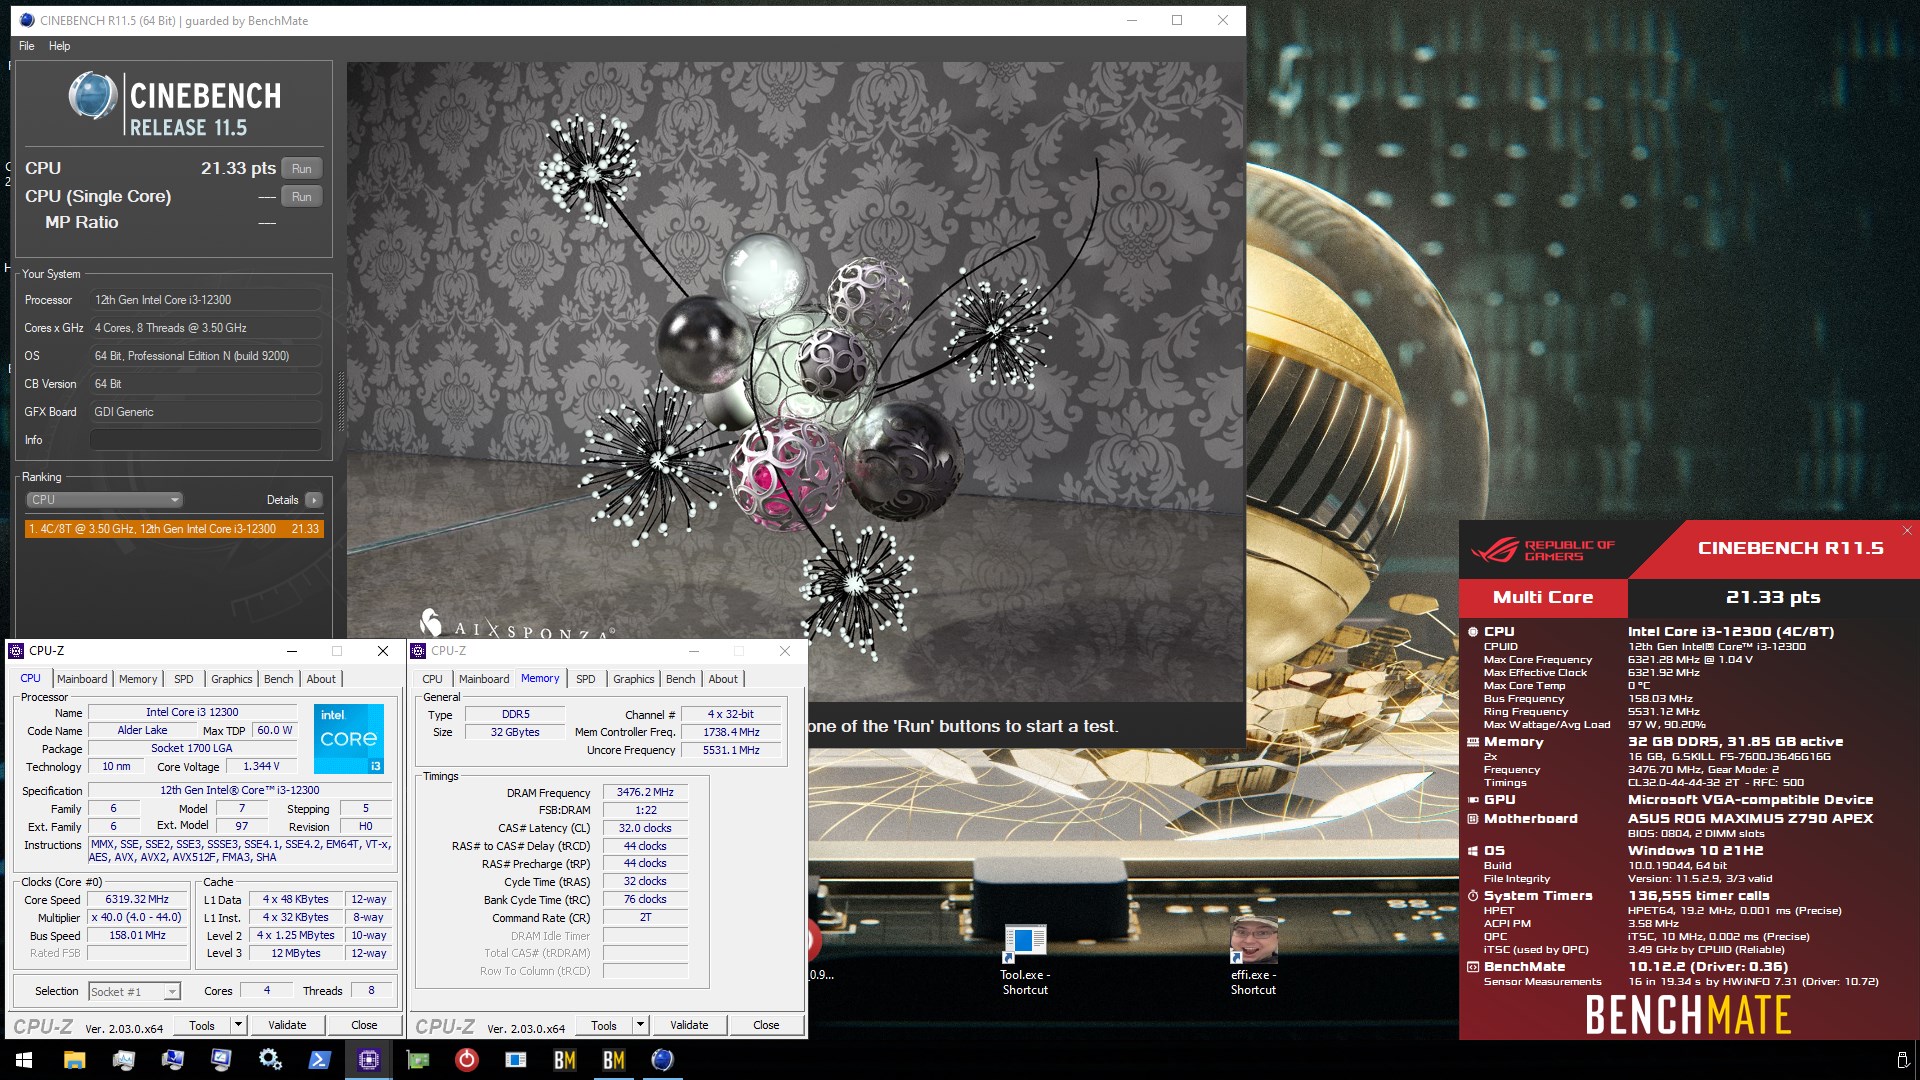Open Bench tab in Memory CPU-Z window

click(x=681, y=679)
